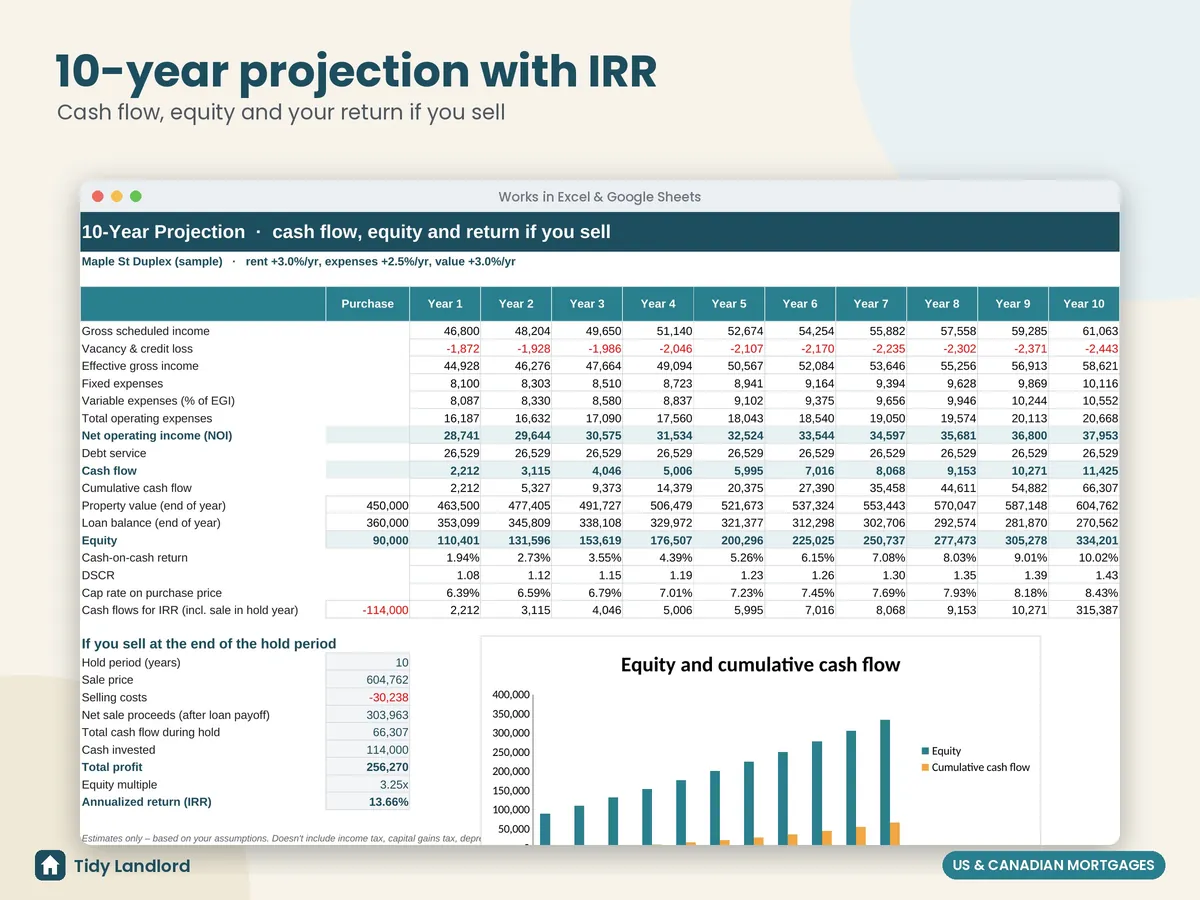
Task: Click the Cash invested value 114,000
Action: [368, 750]
